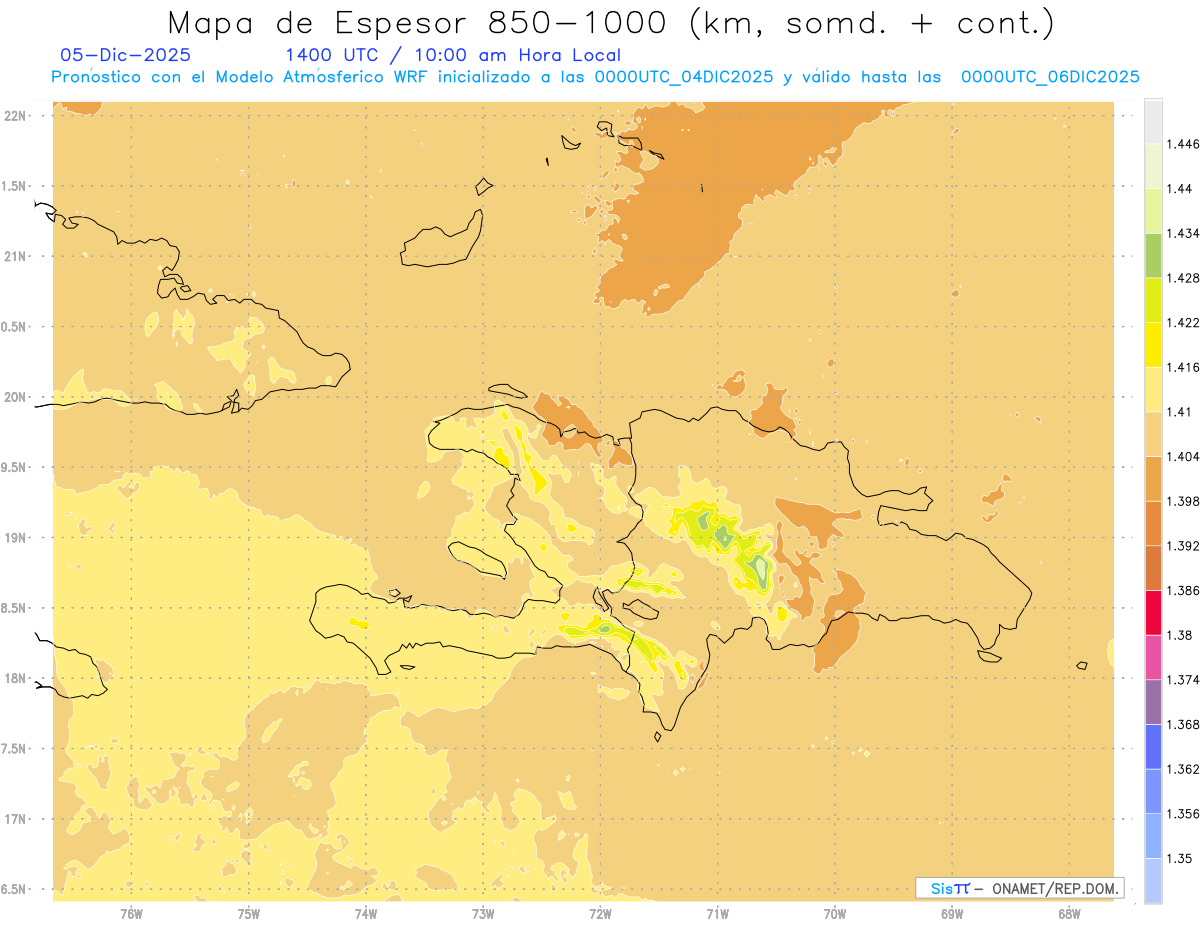Click the blue swatch between 1.362 and 1.368
The height and width of the screenshot is (927, 1200).
click(1153, 746)
